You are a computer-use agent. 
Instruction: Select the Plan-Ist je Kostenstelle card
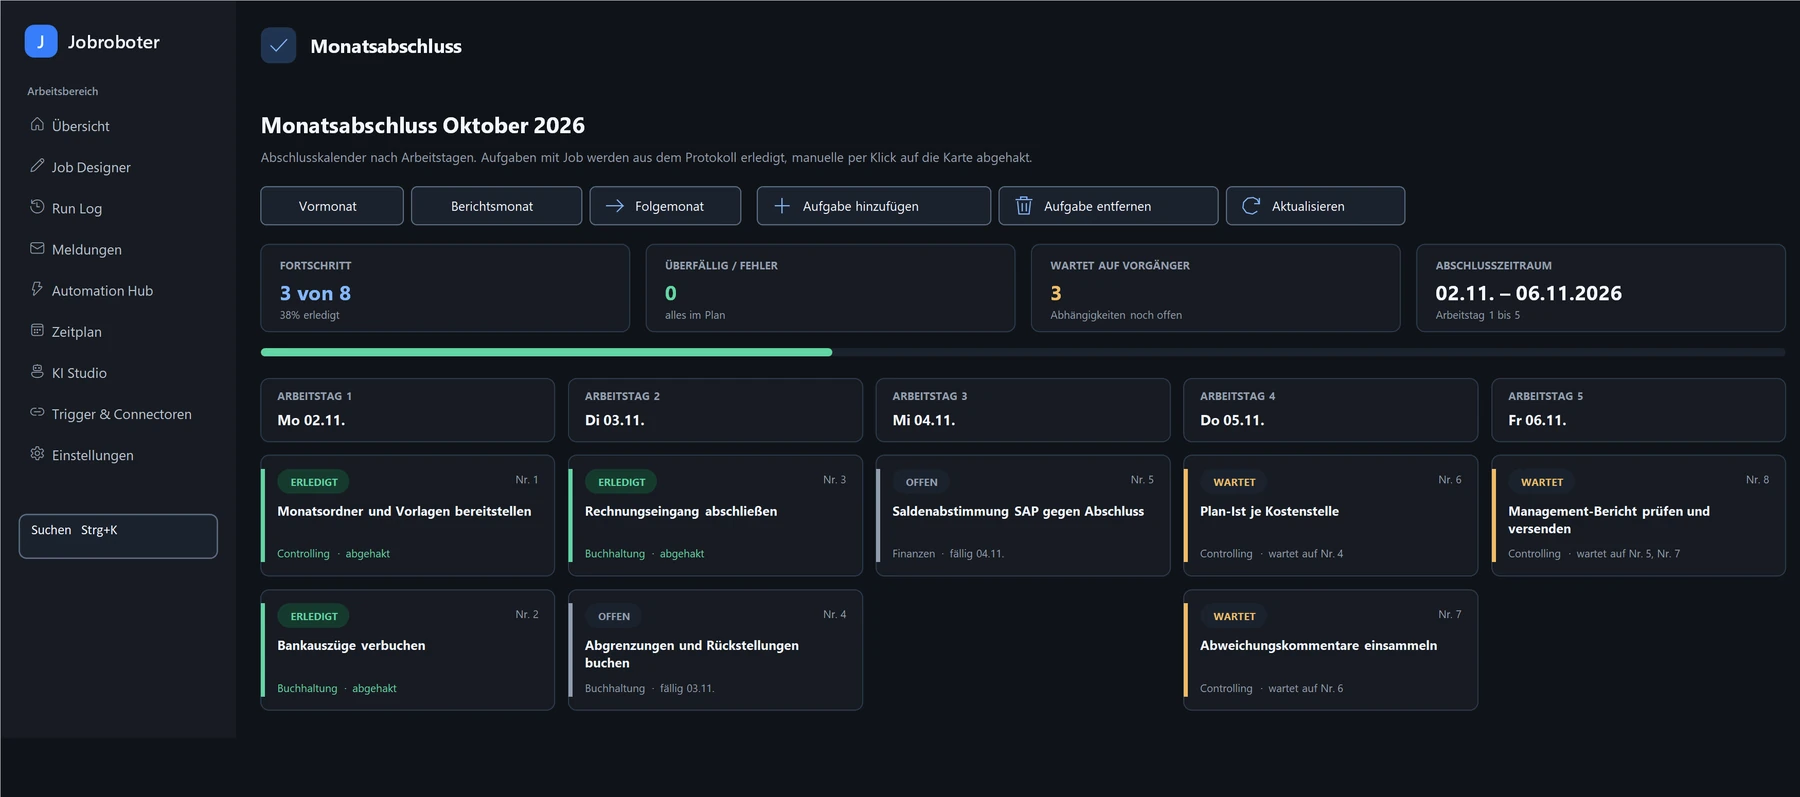pos(1331,516)
